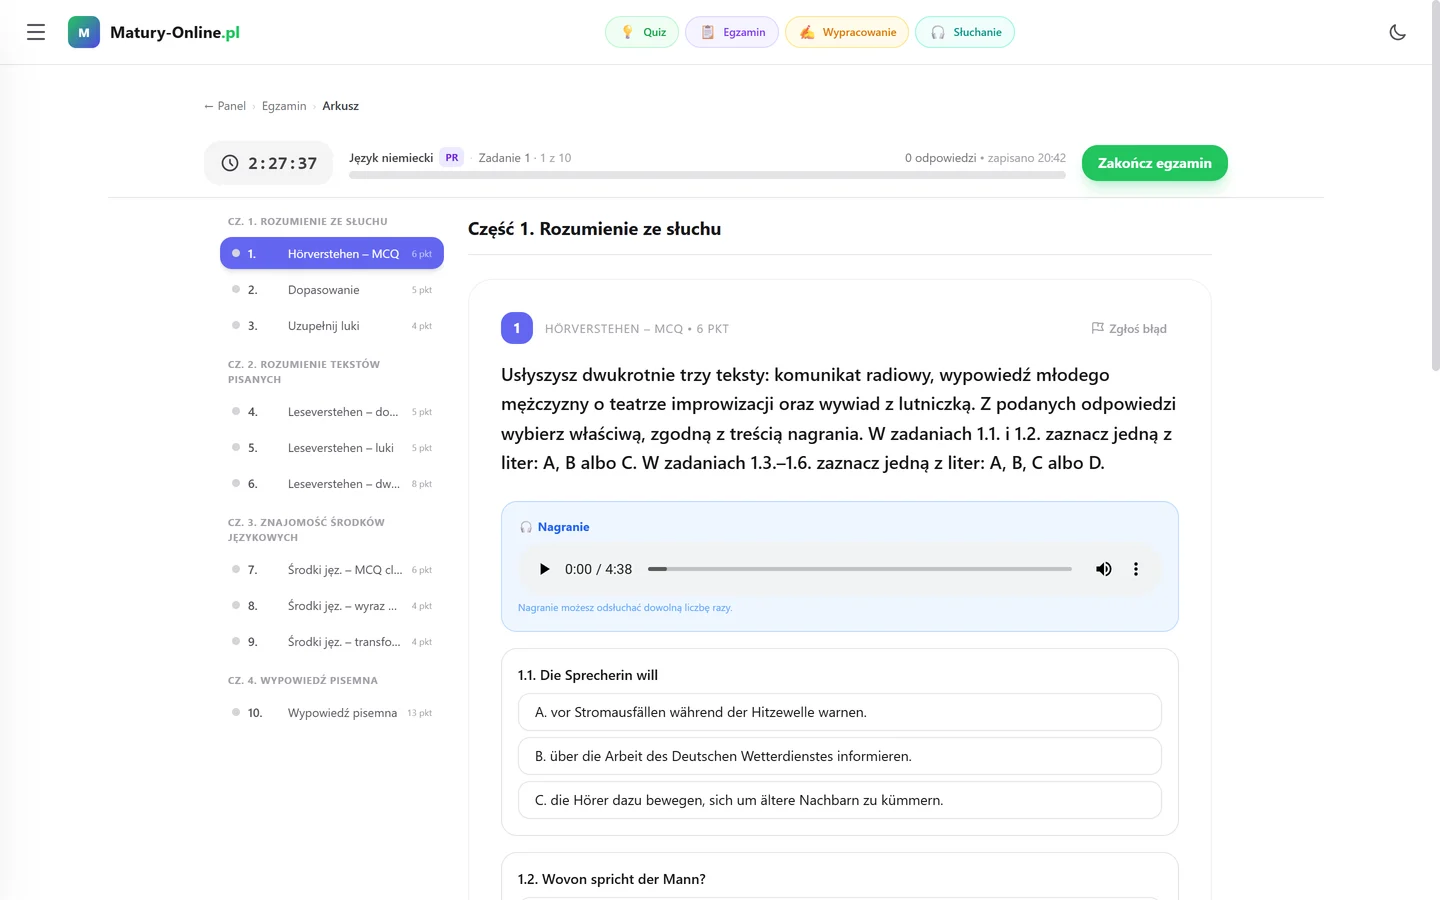The height and width of the screenshot is (900, 1440).
Task: Click the 'Zadanie 1 · 1 z 10' text
Action: click(x=525, y=158)
